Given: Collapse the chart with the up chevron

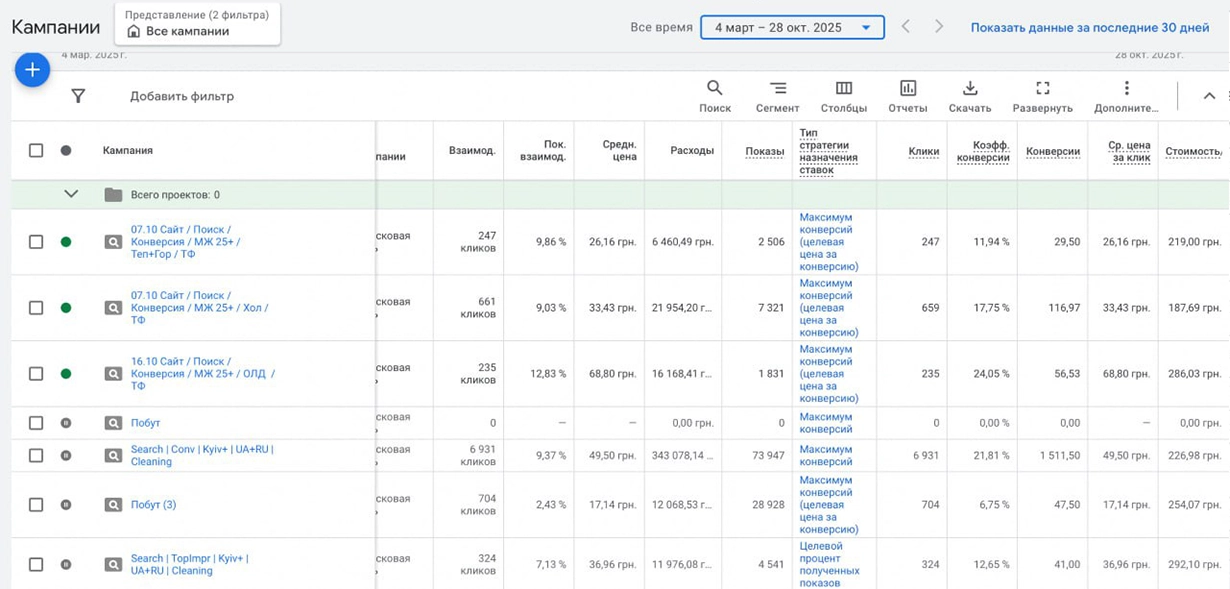Looking at the screenshot, I should pyautogui.click(x=1209, y=96).
